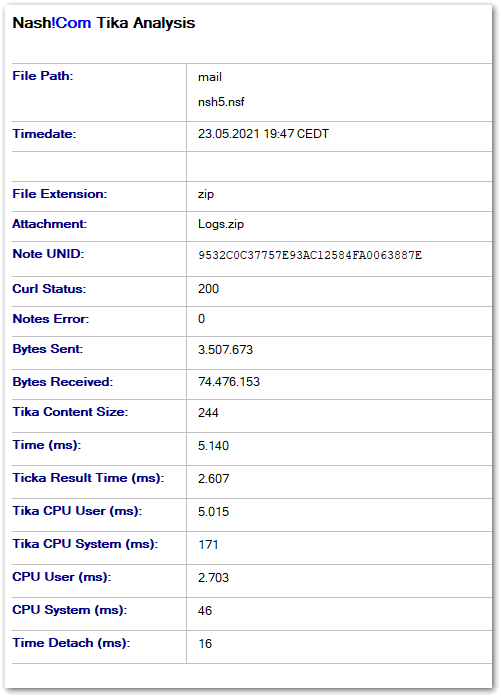Click the Tika CPU System value 171
501x697 pixels.
[x=208, y=545]
